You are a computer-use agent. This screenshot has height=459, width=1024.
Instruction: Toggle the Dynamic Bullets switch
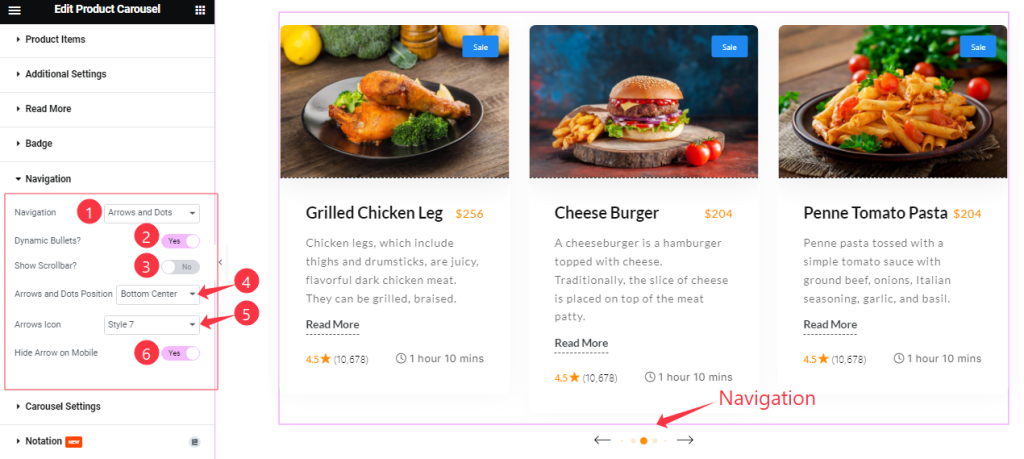point(180,241)
